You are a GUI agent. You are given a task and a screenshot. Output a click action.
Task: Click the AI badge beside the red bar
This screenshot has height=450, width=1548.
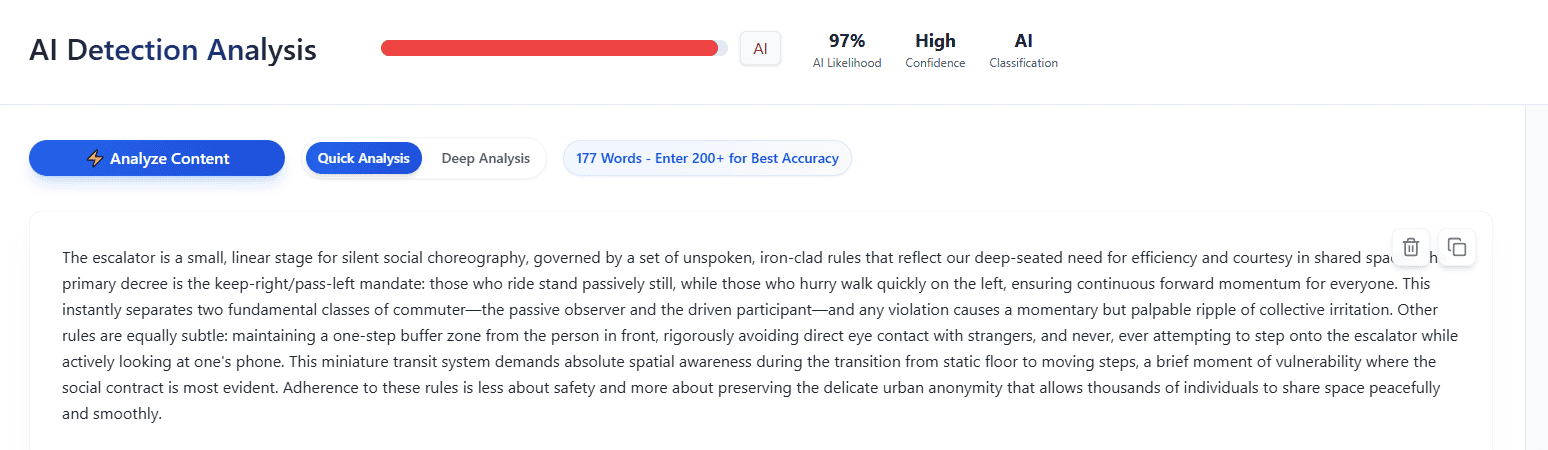[x=760, y=48]
